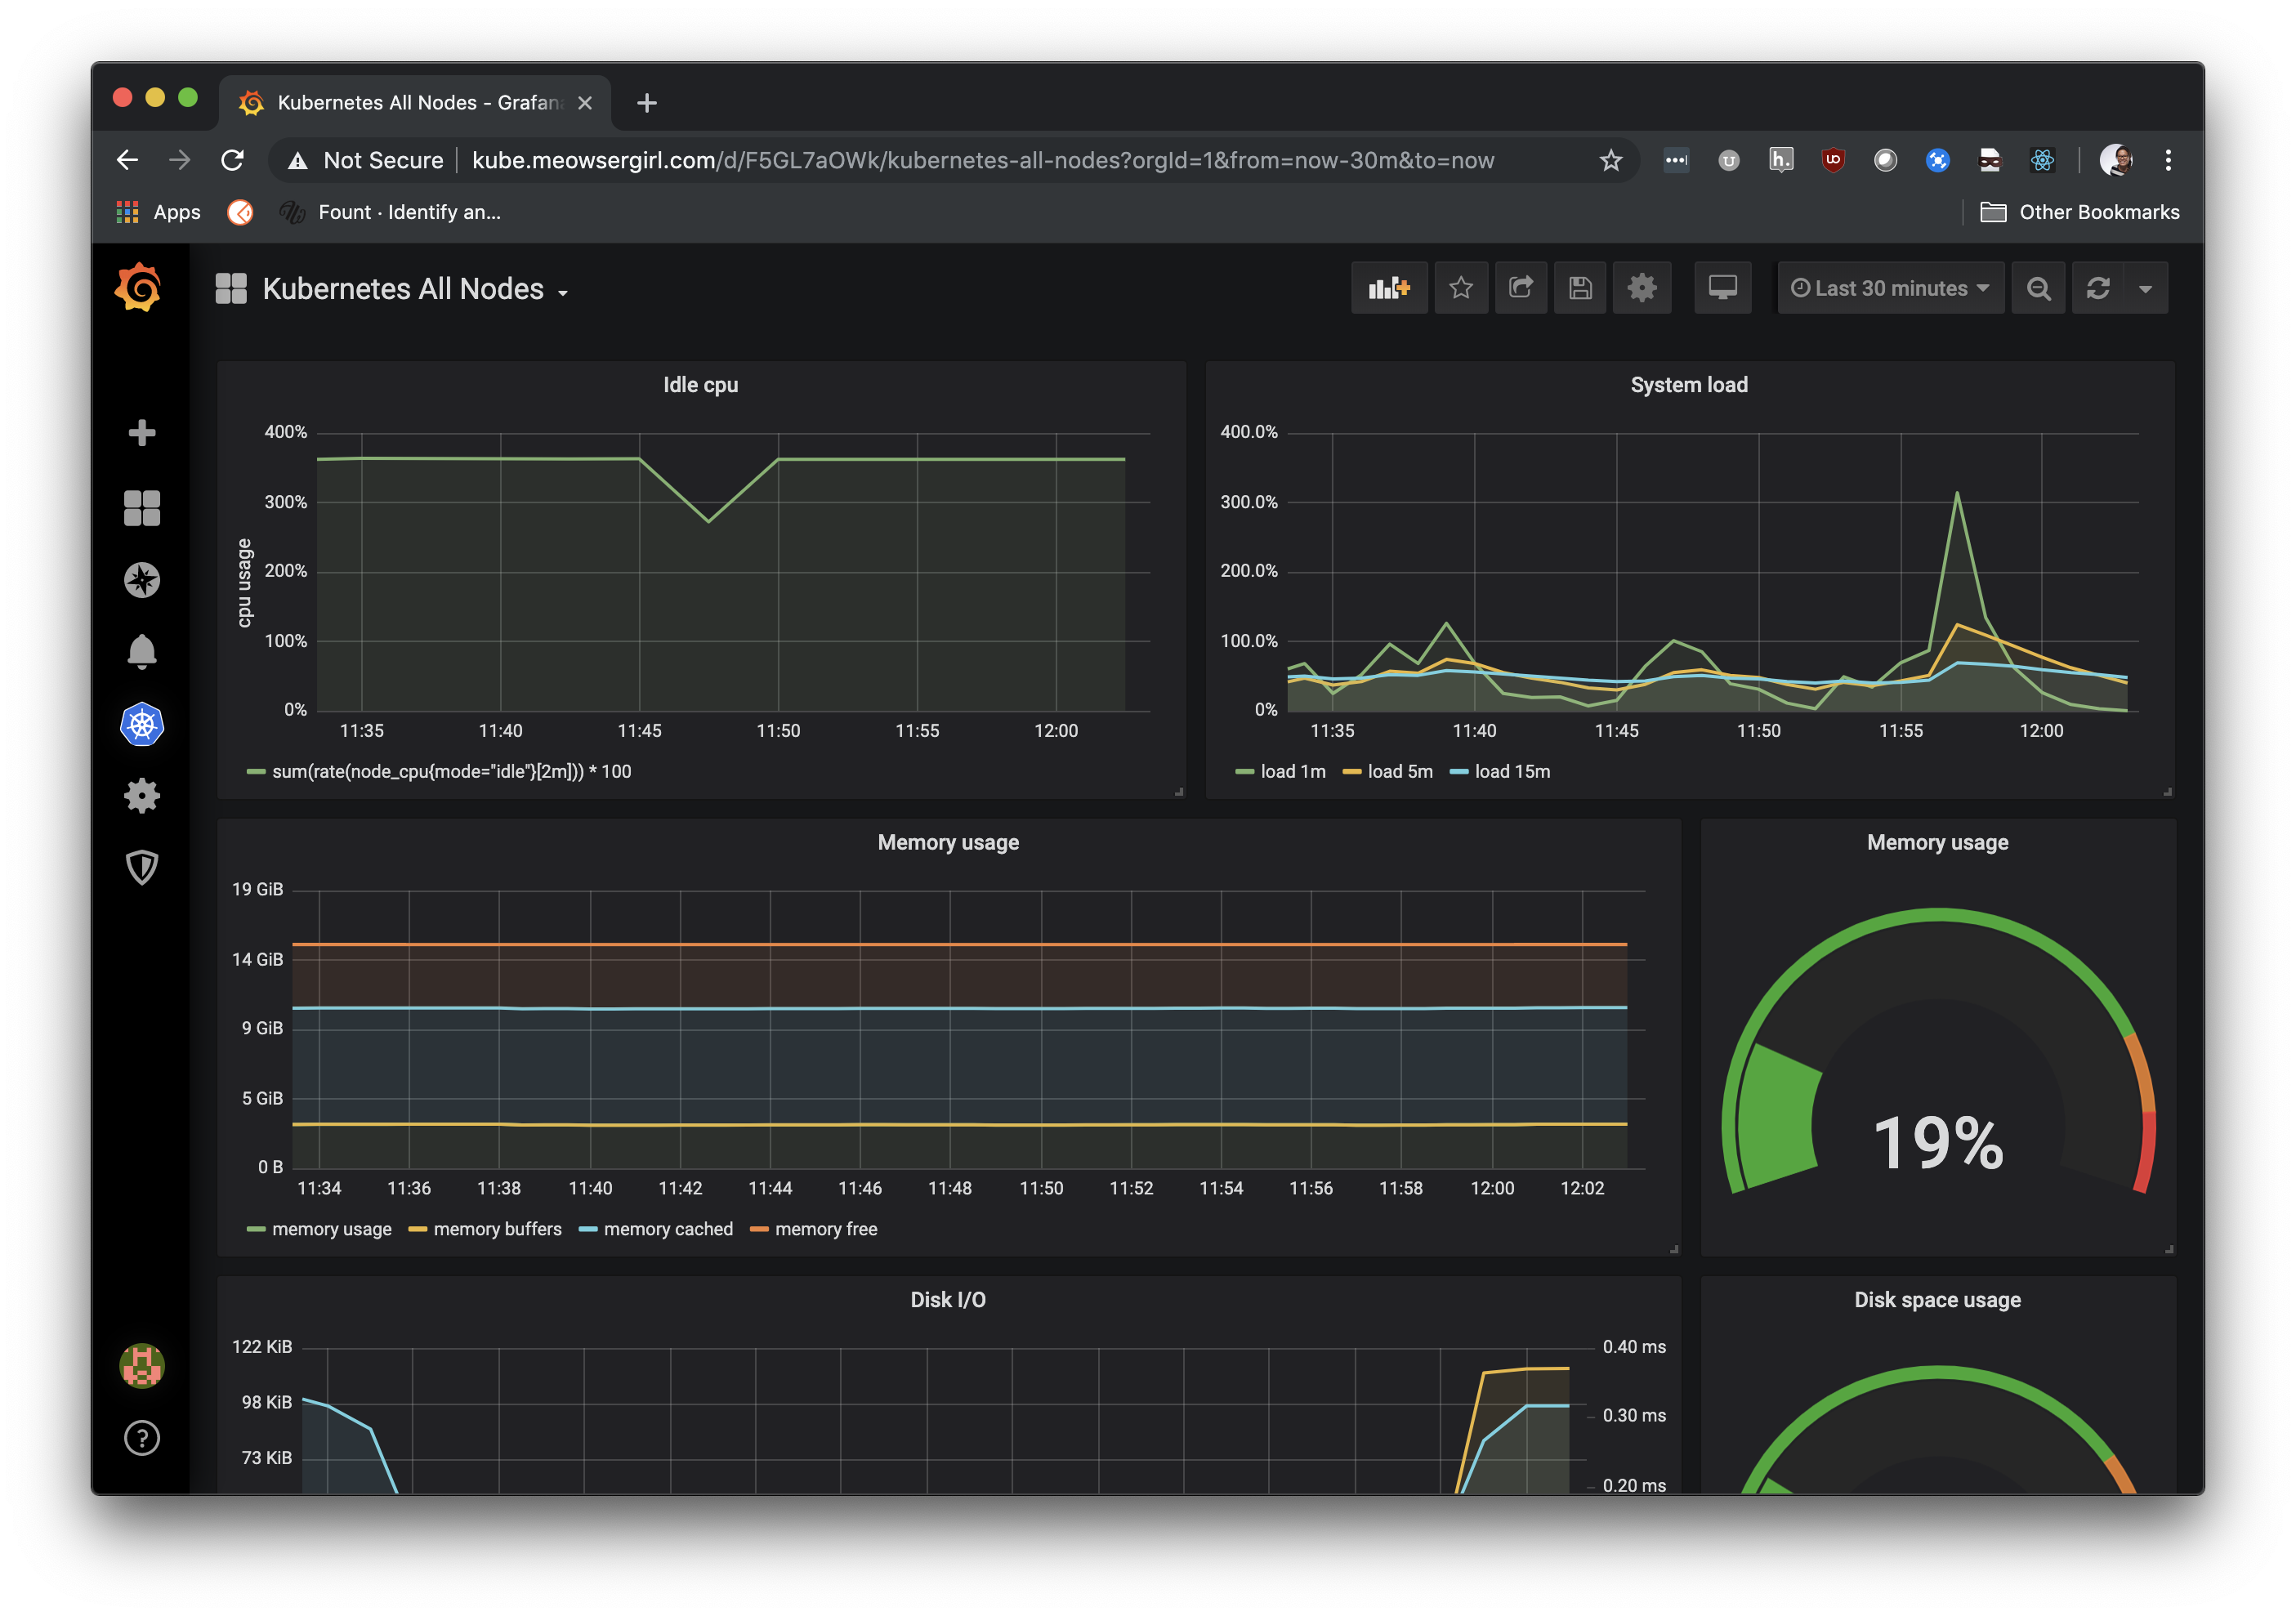Screen dimensions: 2296x1616
Task: Toggle memory free legend series
Action: (x=826, y=1229)
